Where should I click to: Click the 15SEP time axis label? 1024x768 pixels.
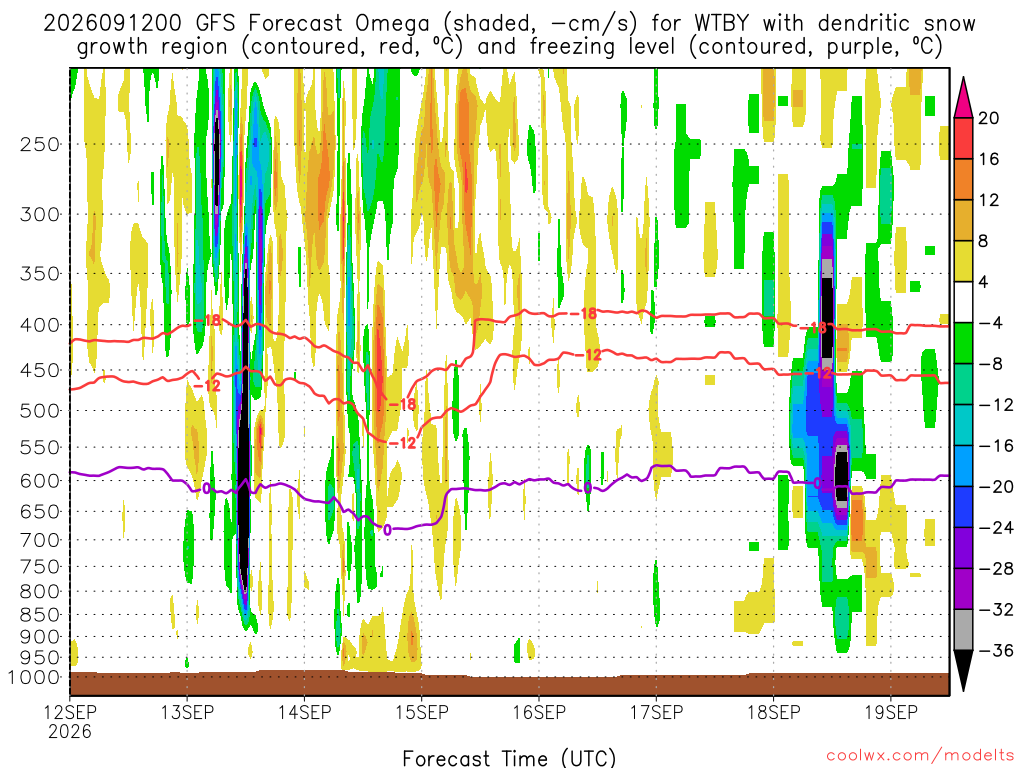pos(422,712)
